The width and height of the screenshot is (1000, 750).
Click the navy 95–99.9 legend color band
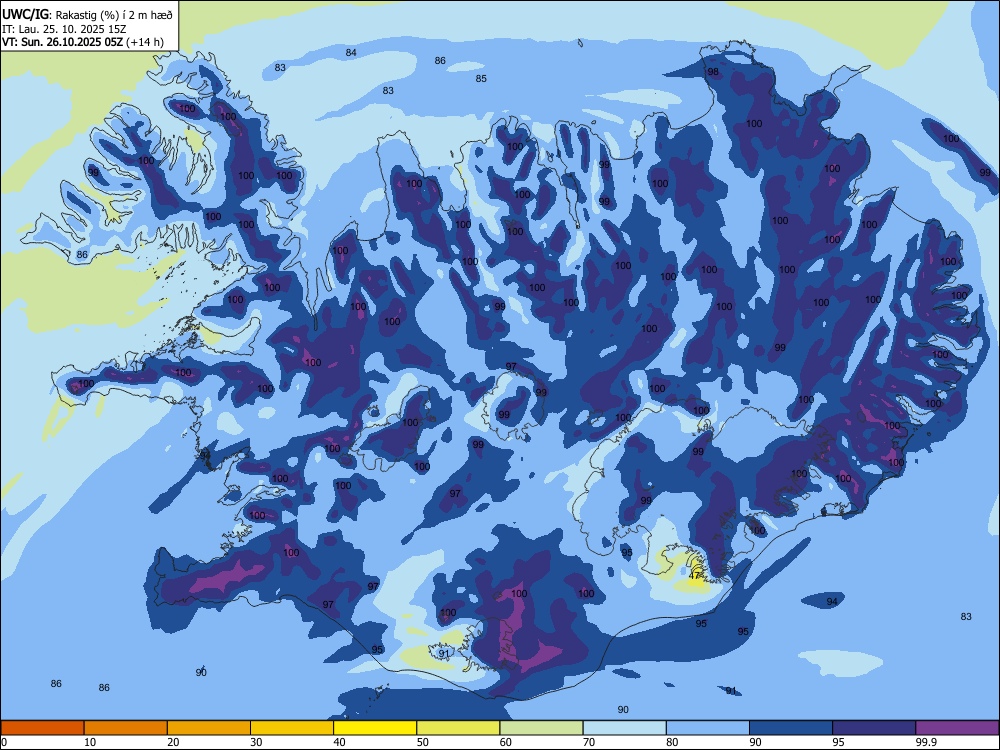tap(874, 728)
